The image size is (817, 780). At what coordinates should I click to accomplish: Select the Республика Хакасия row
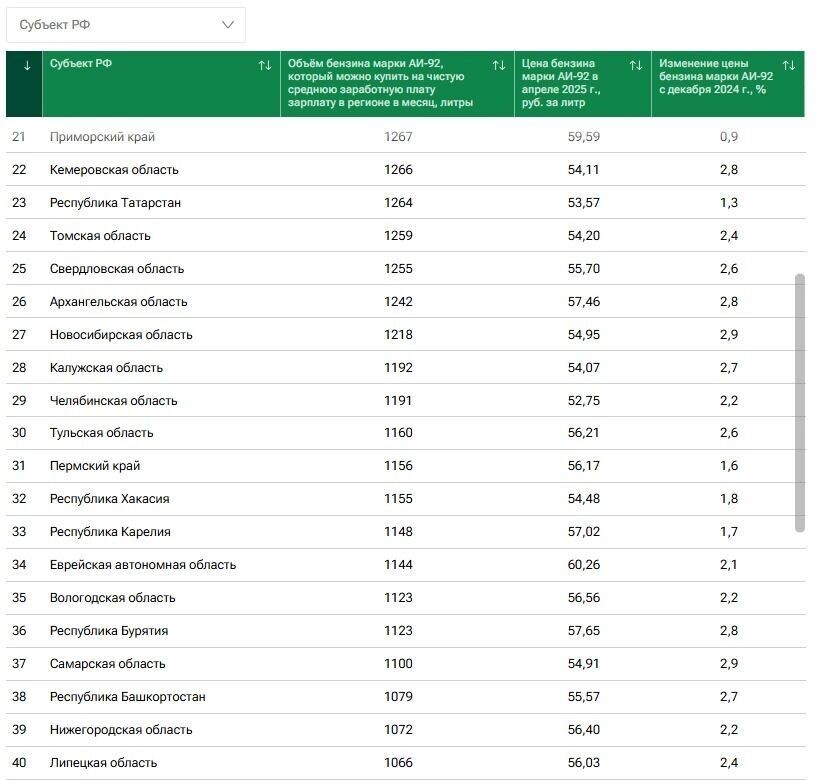406,499
